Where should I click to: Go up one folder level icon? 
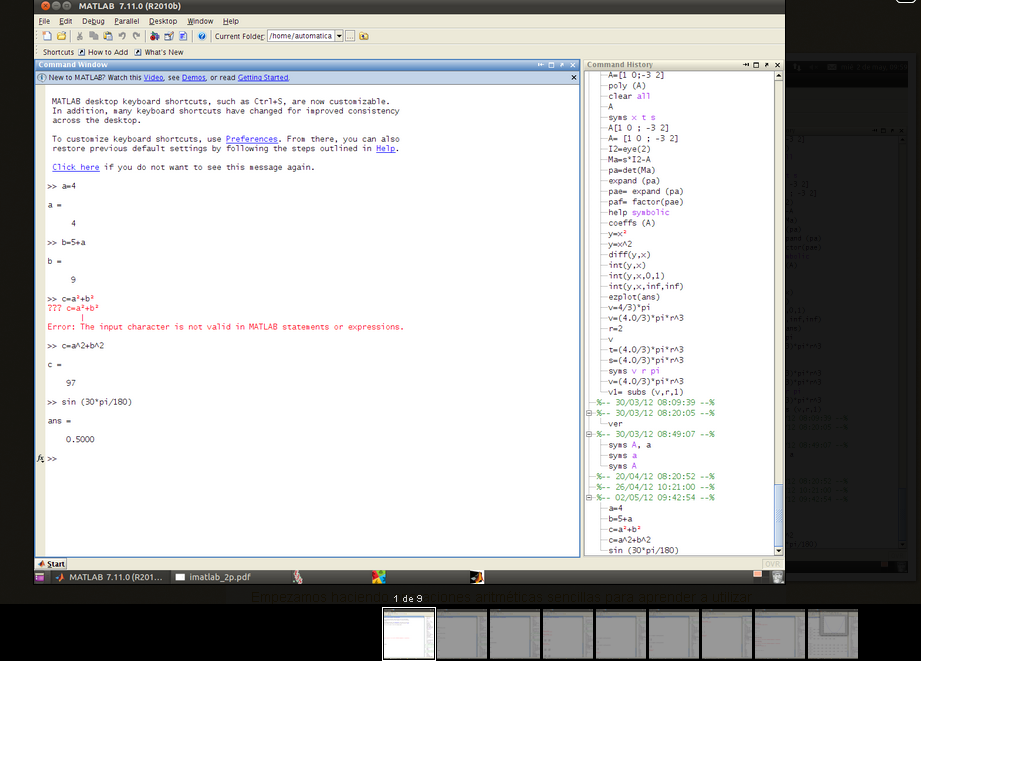pos(364,36)
